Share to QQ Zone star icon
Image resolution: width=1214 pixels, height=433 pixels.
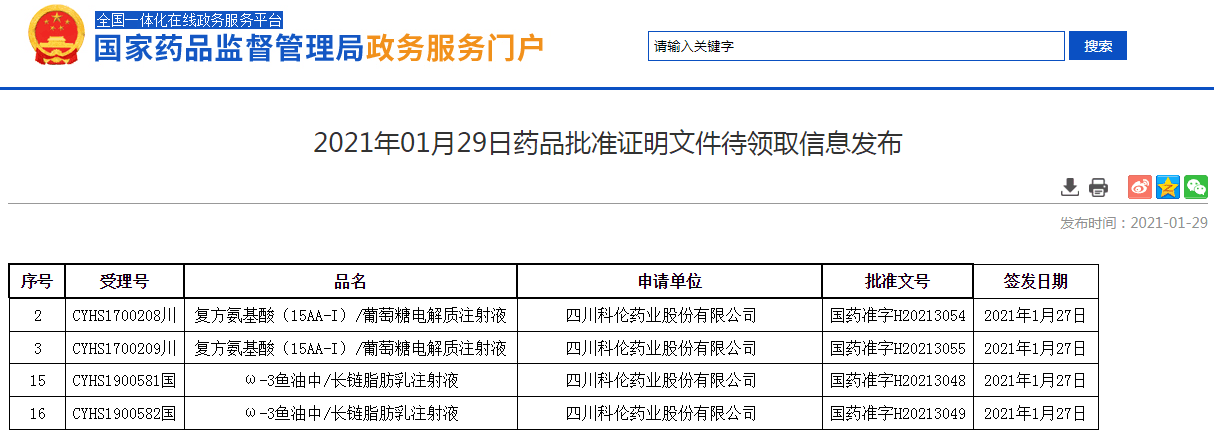tap(1168, 186)
